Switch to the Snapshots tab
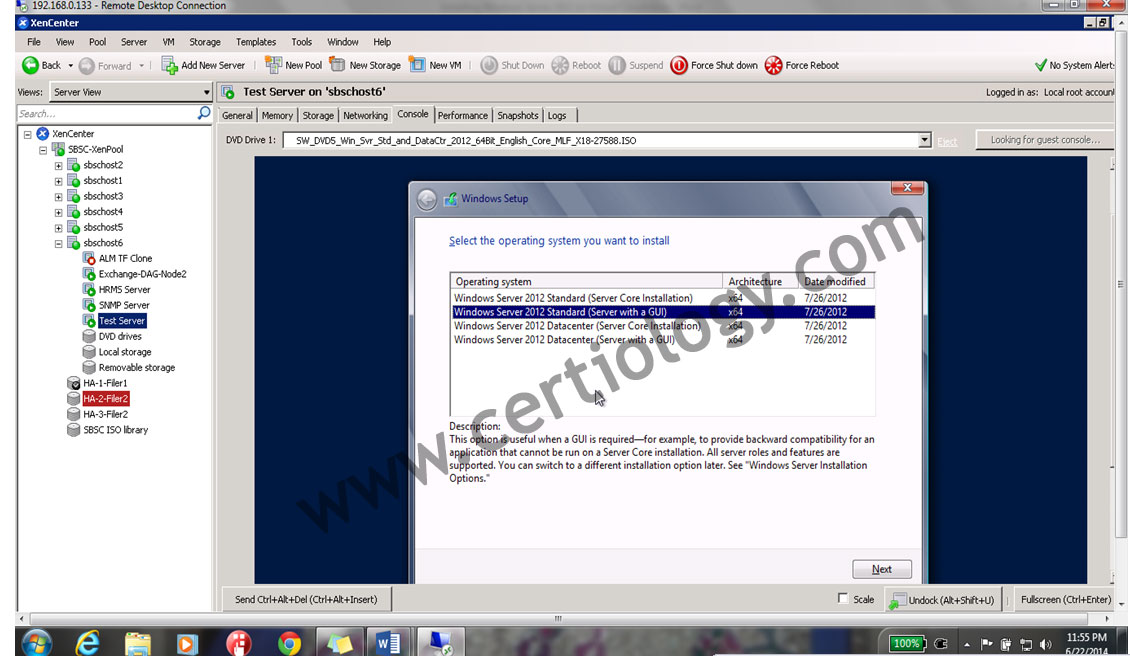The image size is (1130, 656). point(517,115)
